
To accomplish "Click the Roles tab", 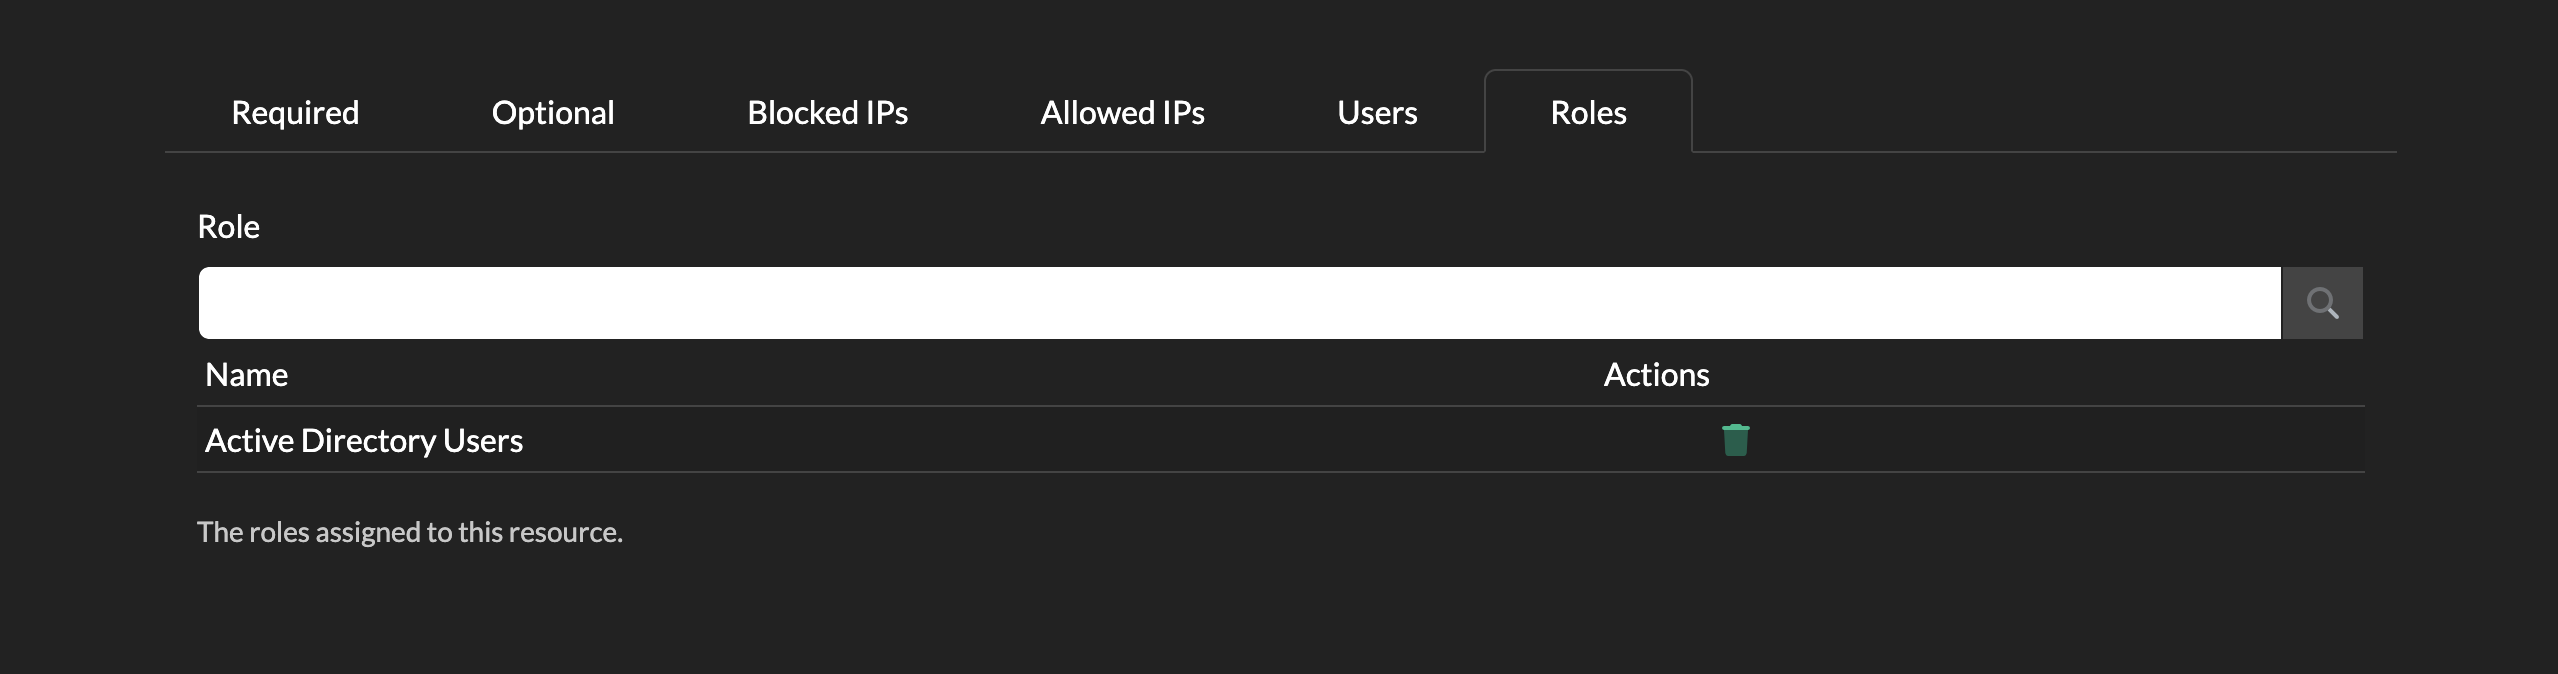I will (x=1588, y=113).
